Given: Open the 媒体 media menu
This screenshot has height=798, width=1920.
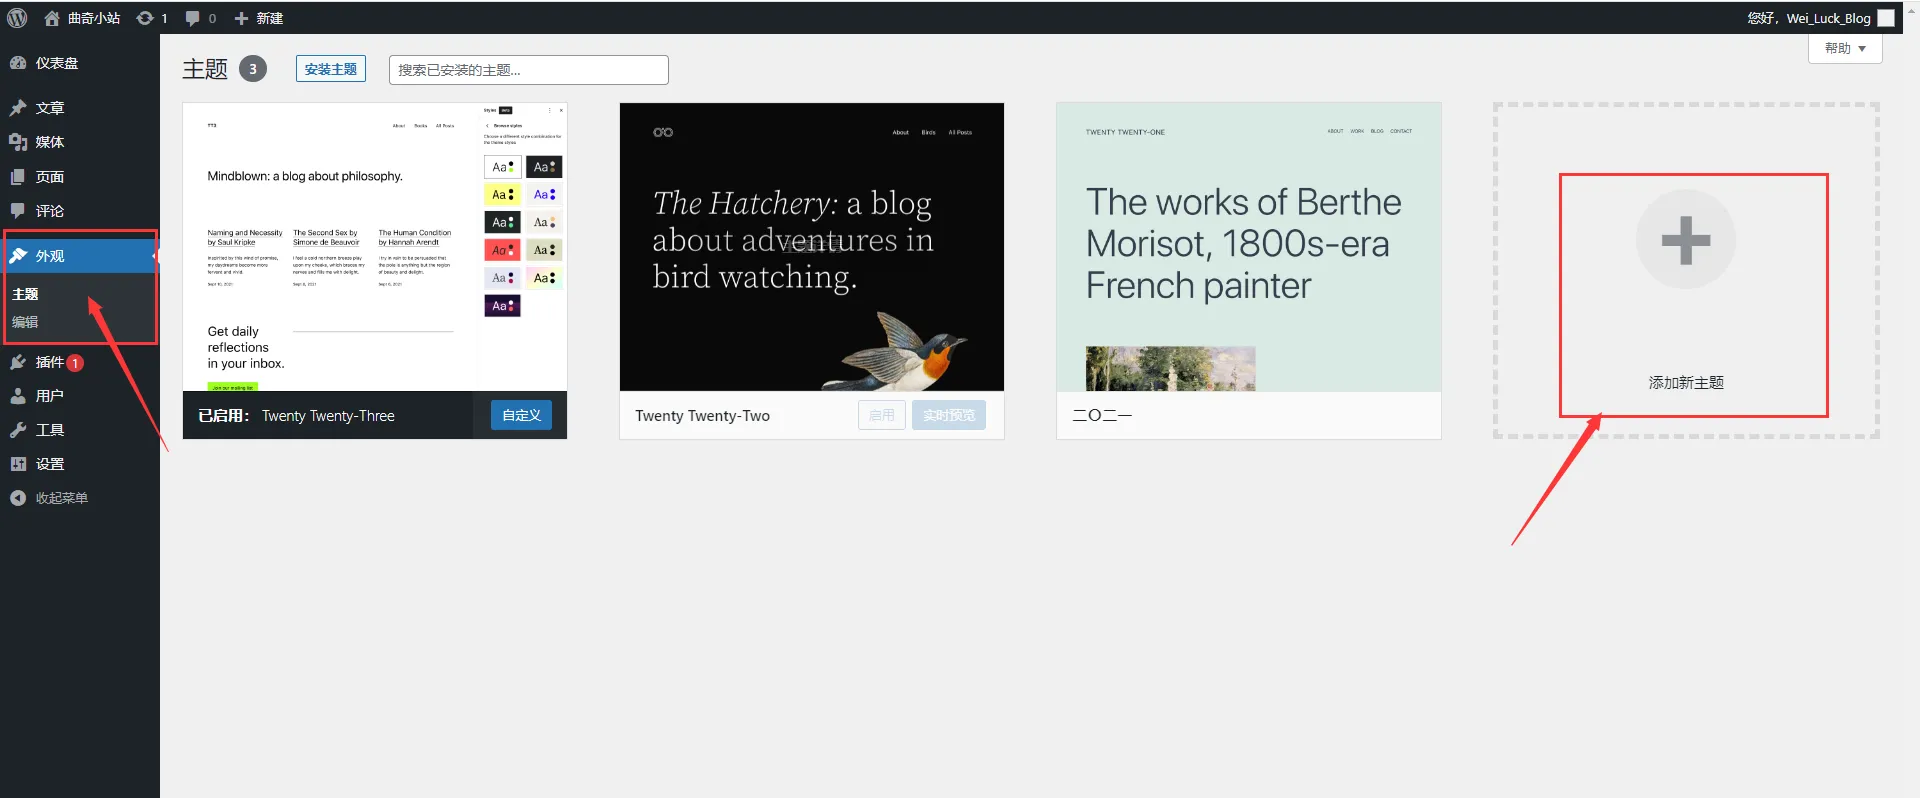Looking at the screenshot, I should [x=49, y=142].
